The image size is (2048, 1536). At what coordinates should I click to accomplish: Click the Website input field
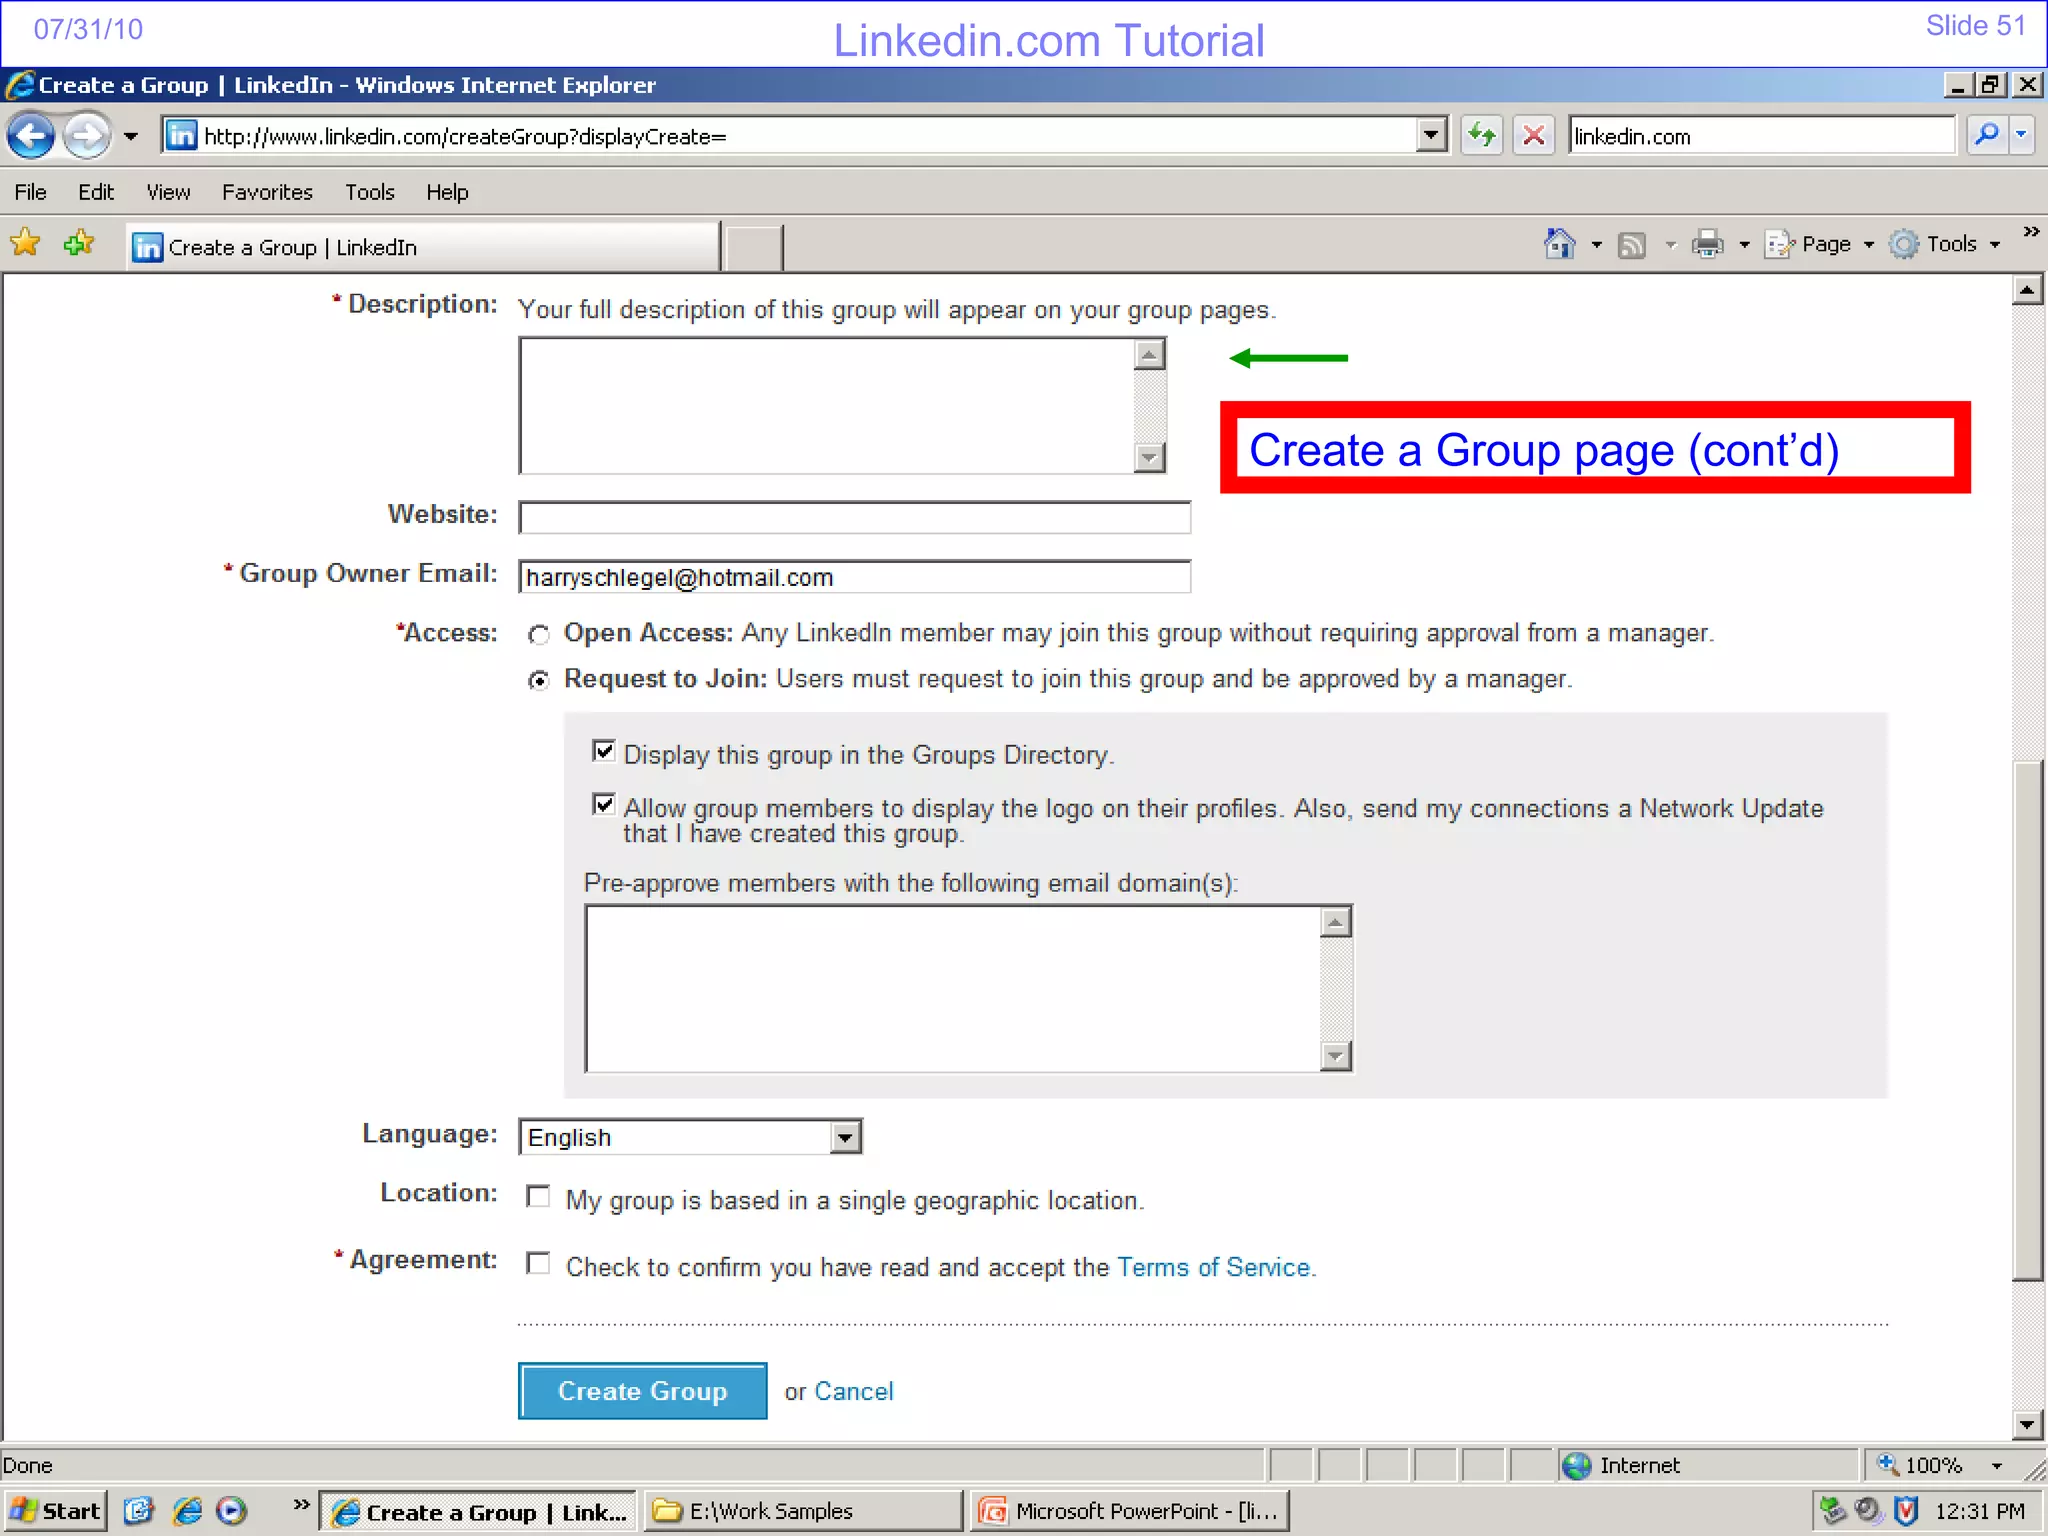click(x=855, y=518)
